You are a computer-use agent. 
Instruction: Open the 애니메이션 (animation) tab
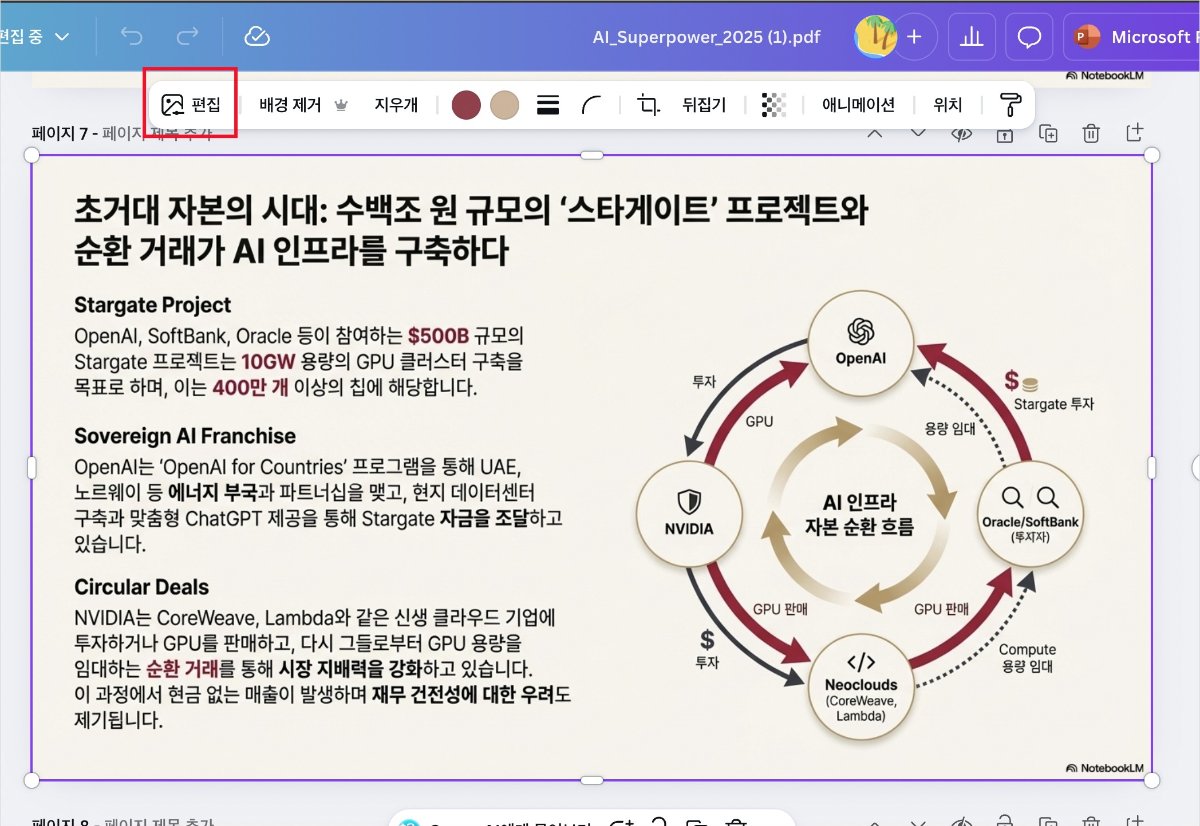point(858,104)
